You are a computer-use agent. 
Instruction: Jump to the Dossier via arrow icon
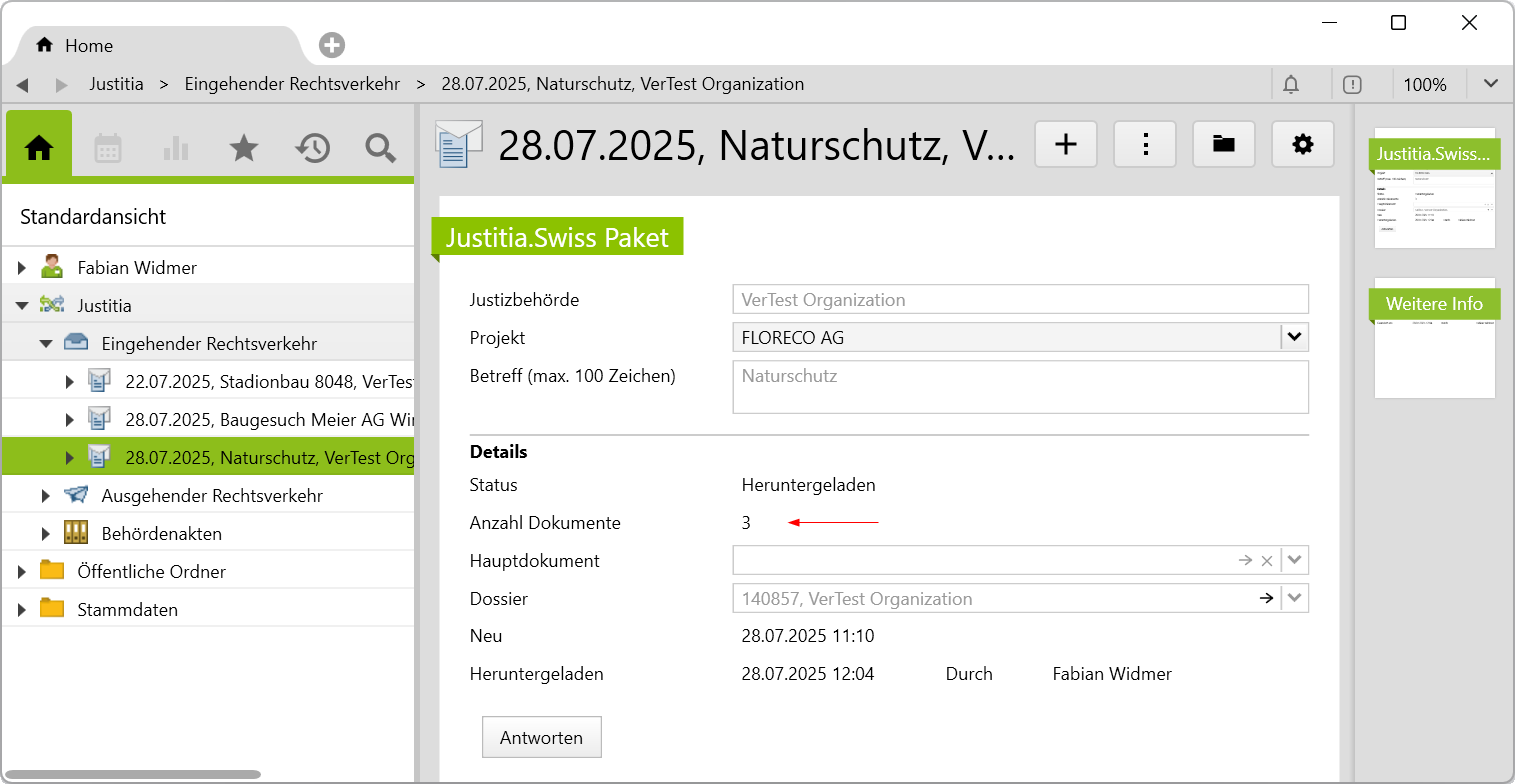(1266, 599)
